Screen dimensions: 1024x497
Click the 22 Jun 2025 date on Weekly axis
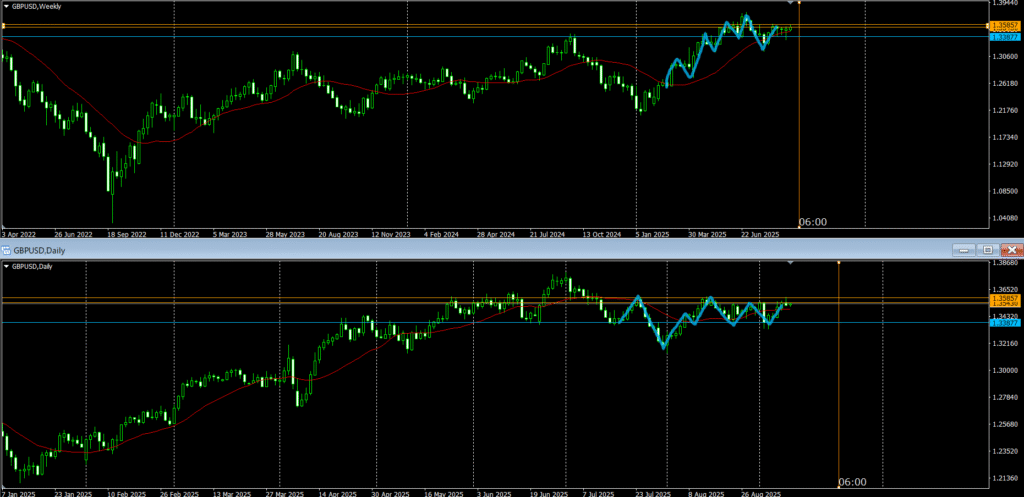pyautogui.click(x=760, y=234)
